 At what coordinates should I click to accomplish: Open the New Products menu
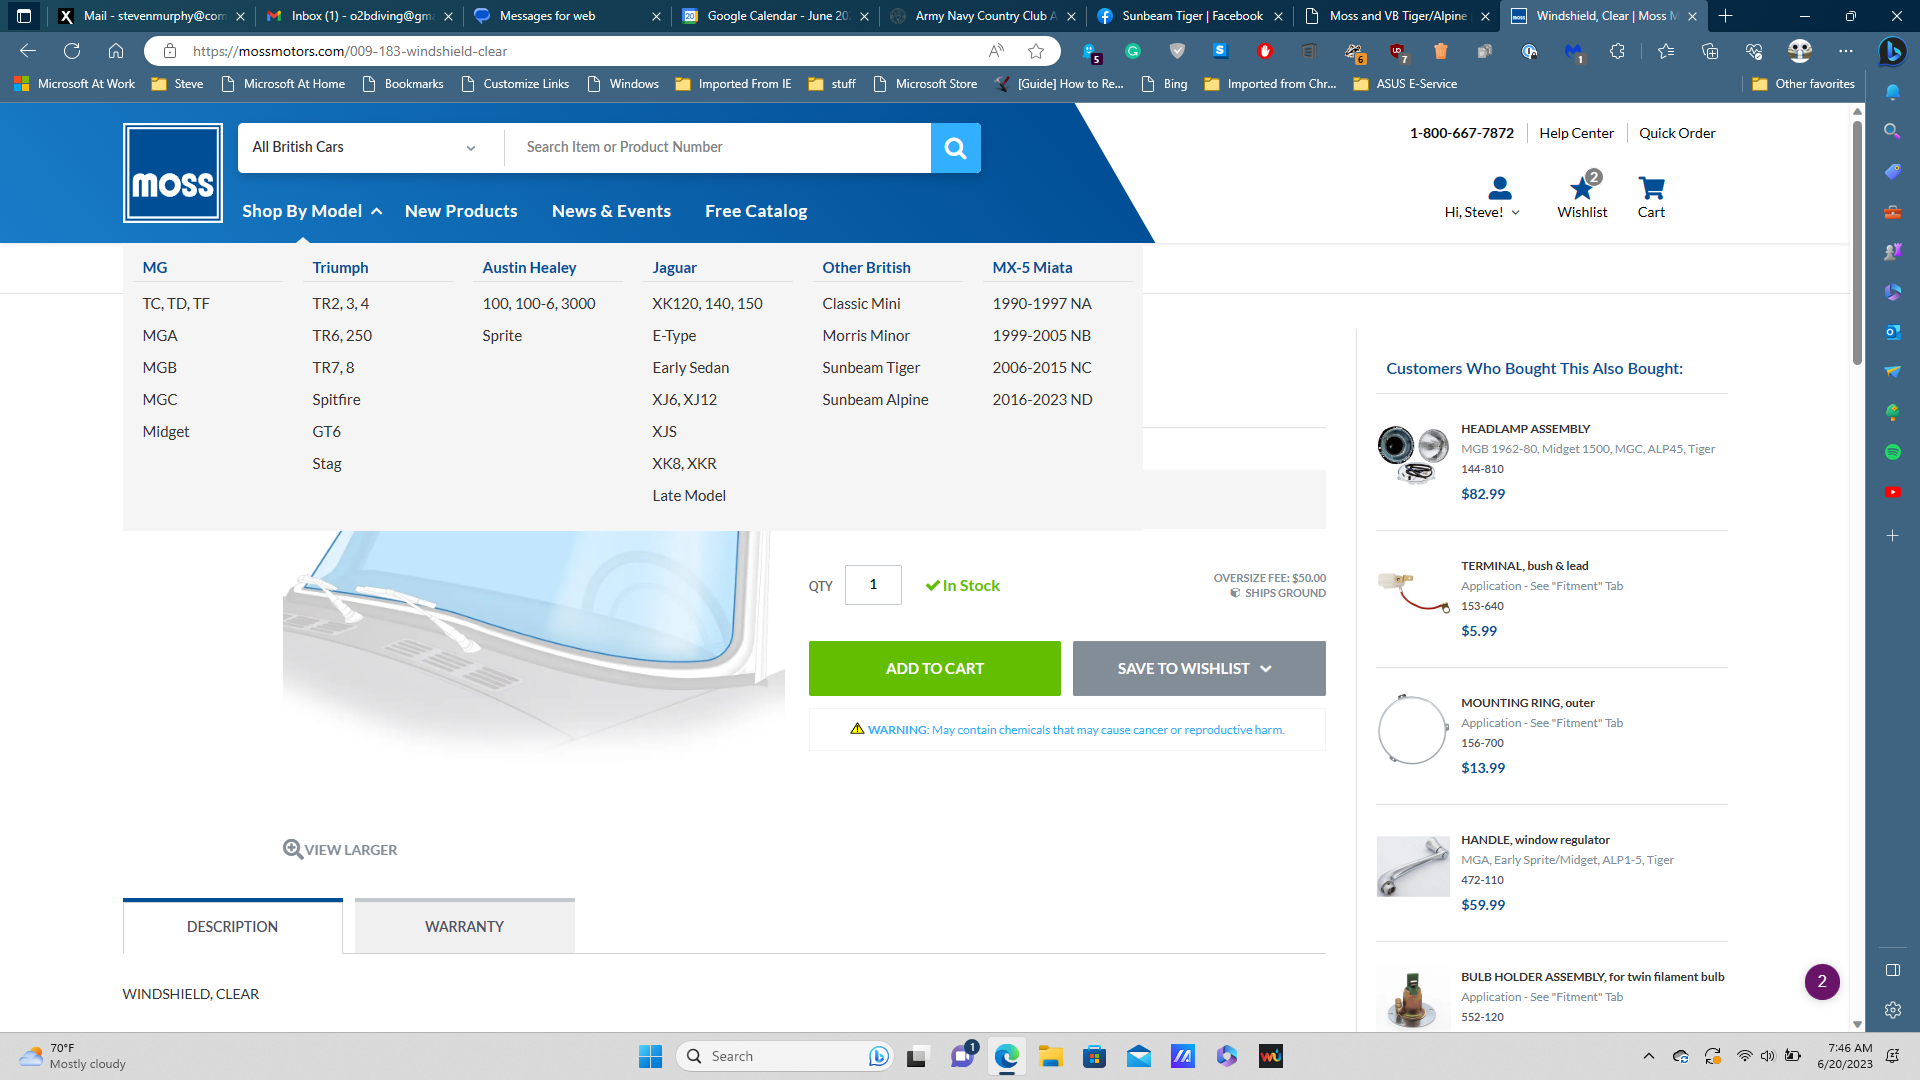(461, 211)
